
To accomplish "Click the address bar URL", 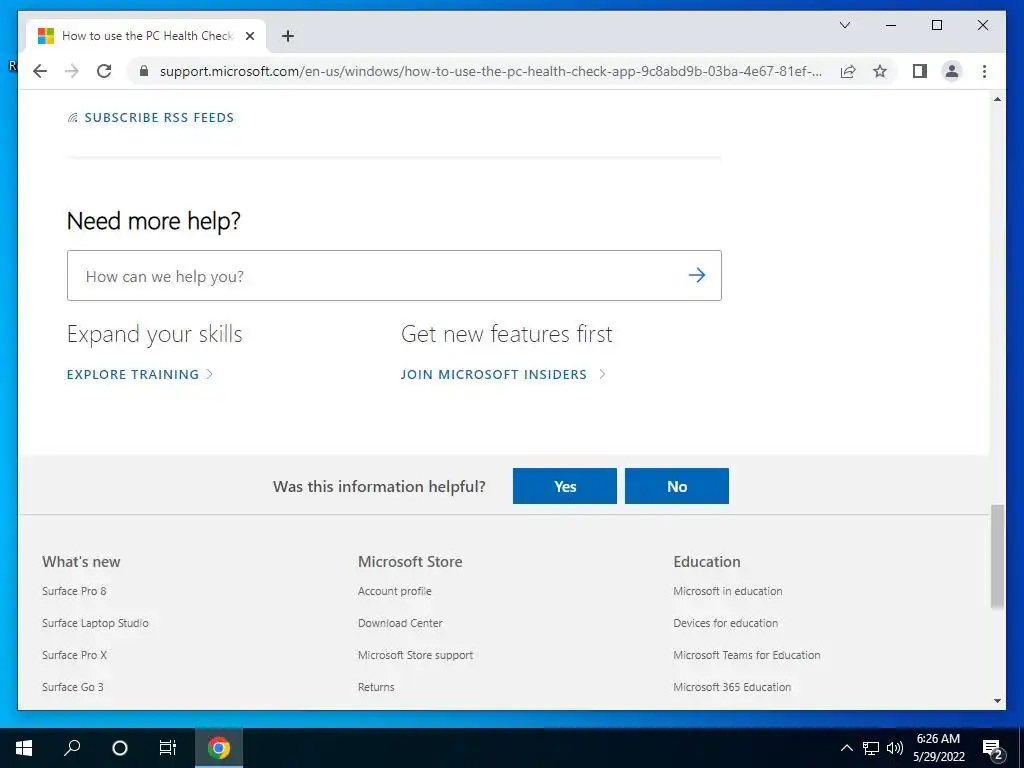I will click(x=490, y=71).
